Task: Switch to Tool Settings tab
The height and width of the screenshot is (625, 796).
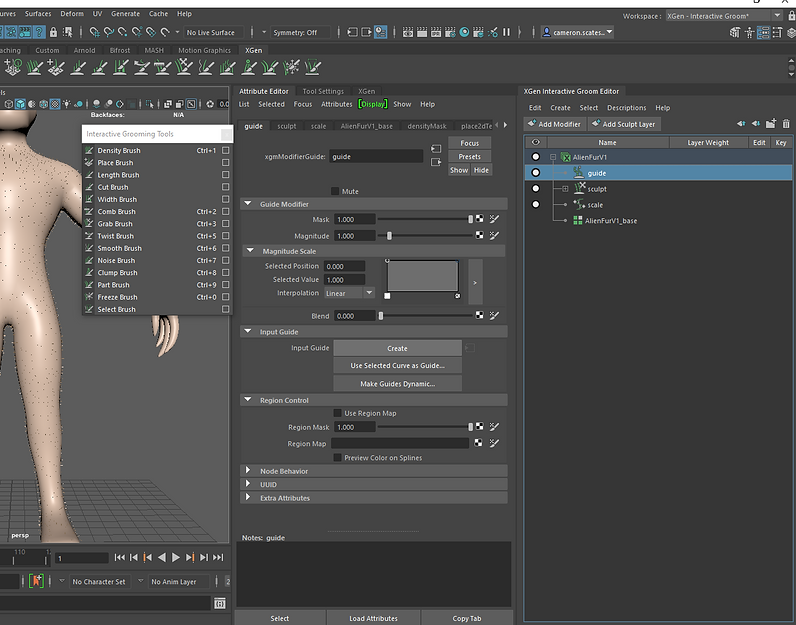Action: [323, 91]
